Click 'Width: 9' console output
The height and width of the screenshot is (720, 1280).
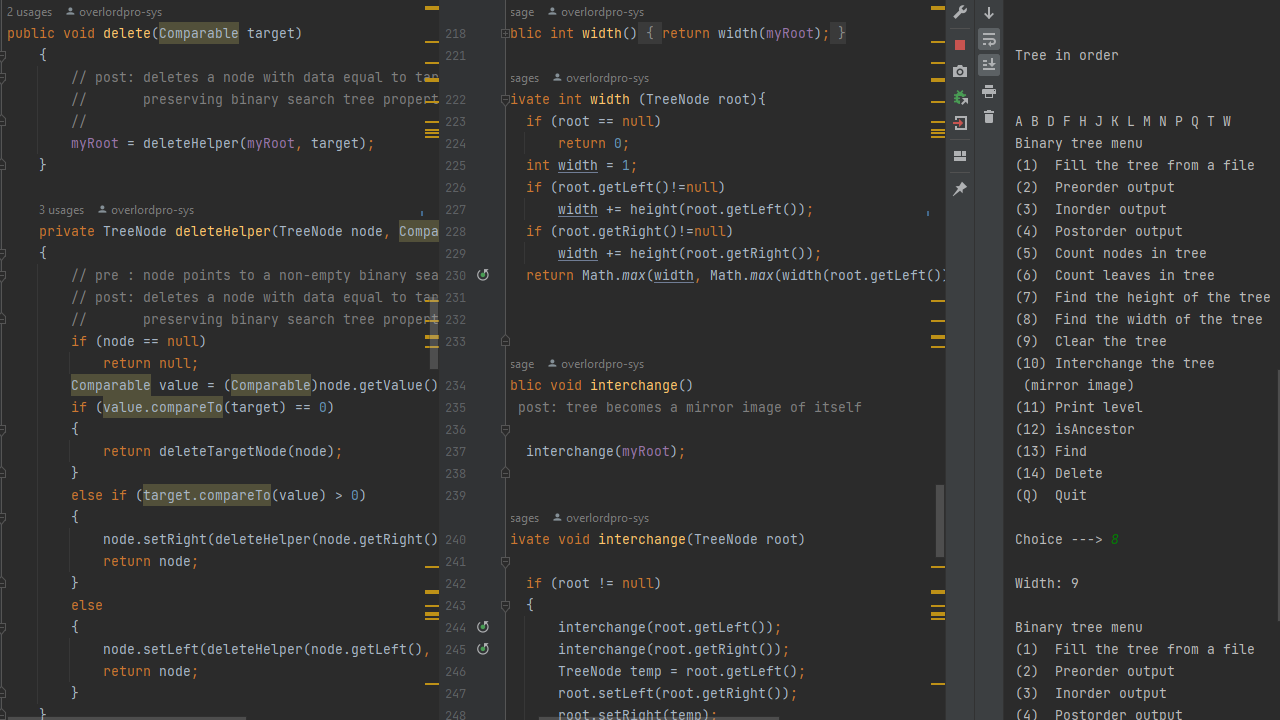pos(1047,583)
